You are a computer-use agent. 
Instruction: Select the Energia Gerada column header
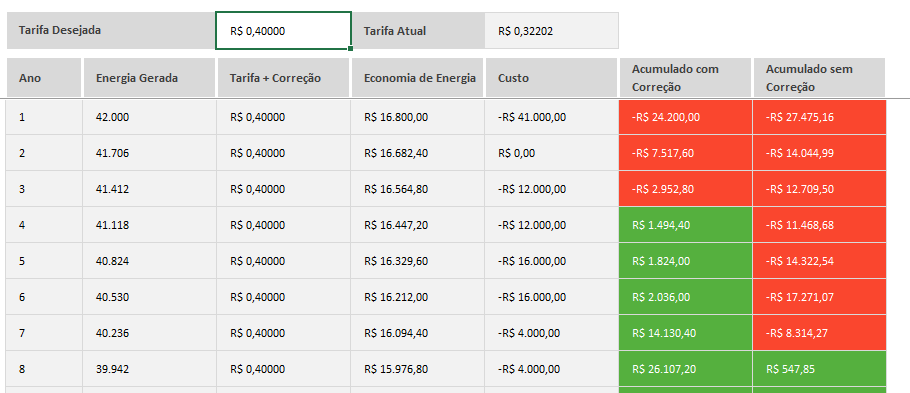click(x=149, y=78)
